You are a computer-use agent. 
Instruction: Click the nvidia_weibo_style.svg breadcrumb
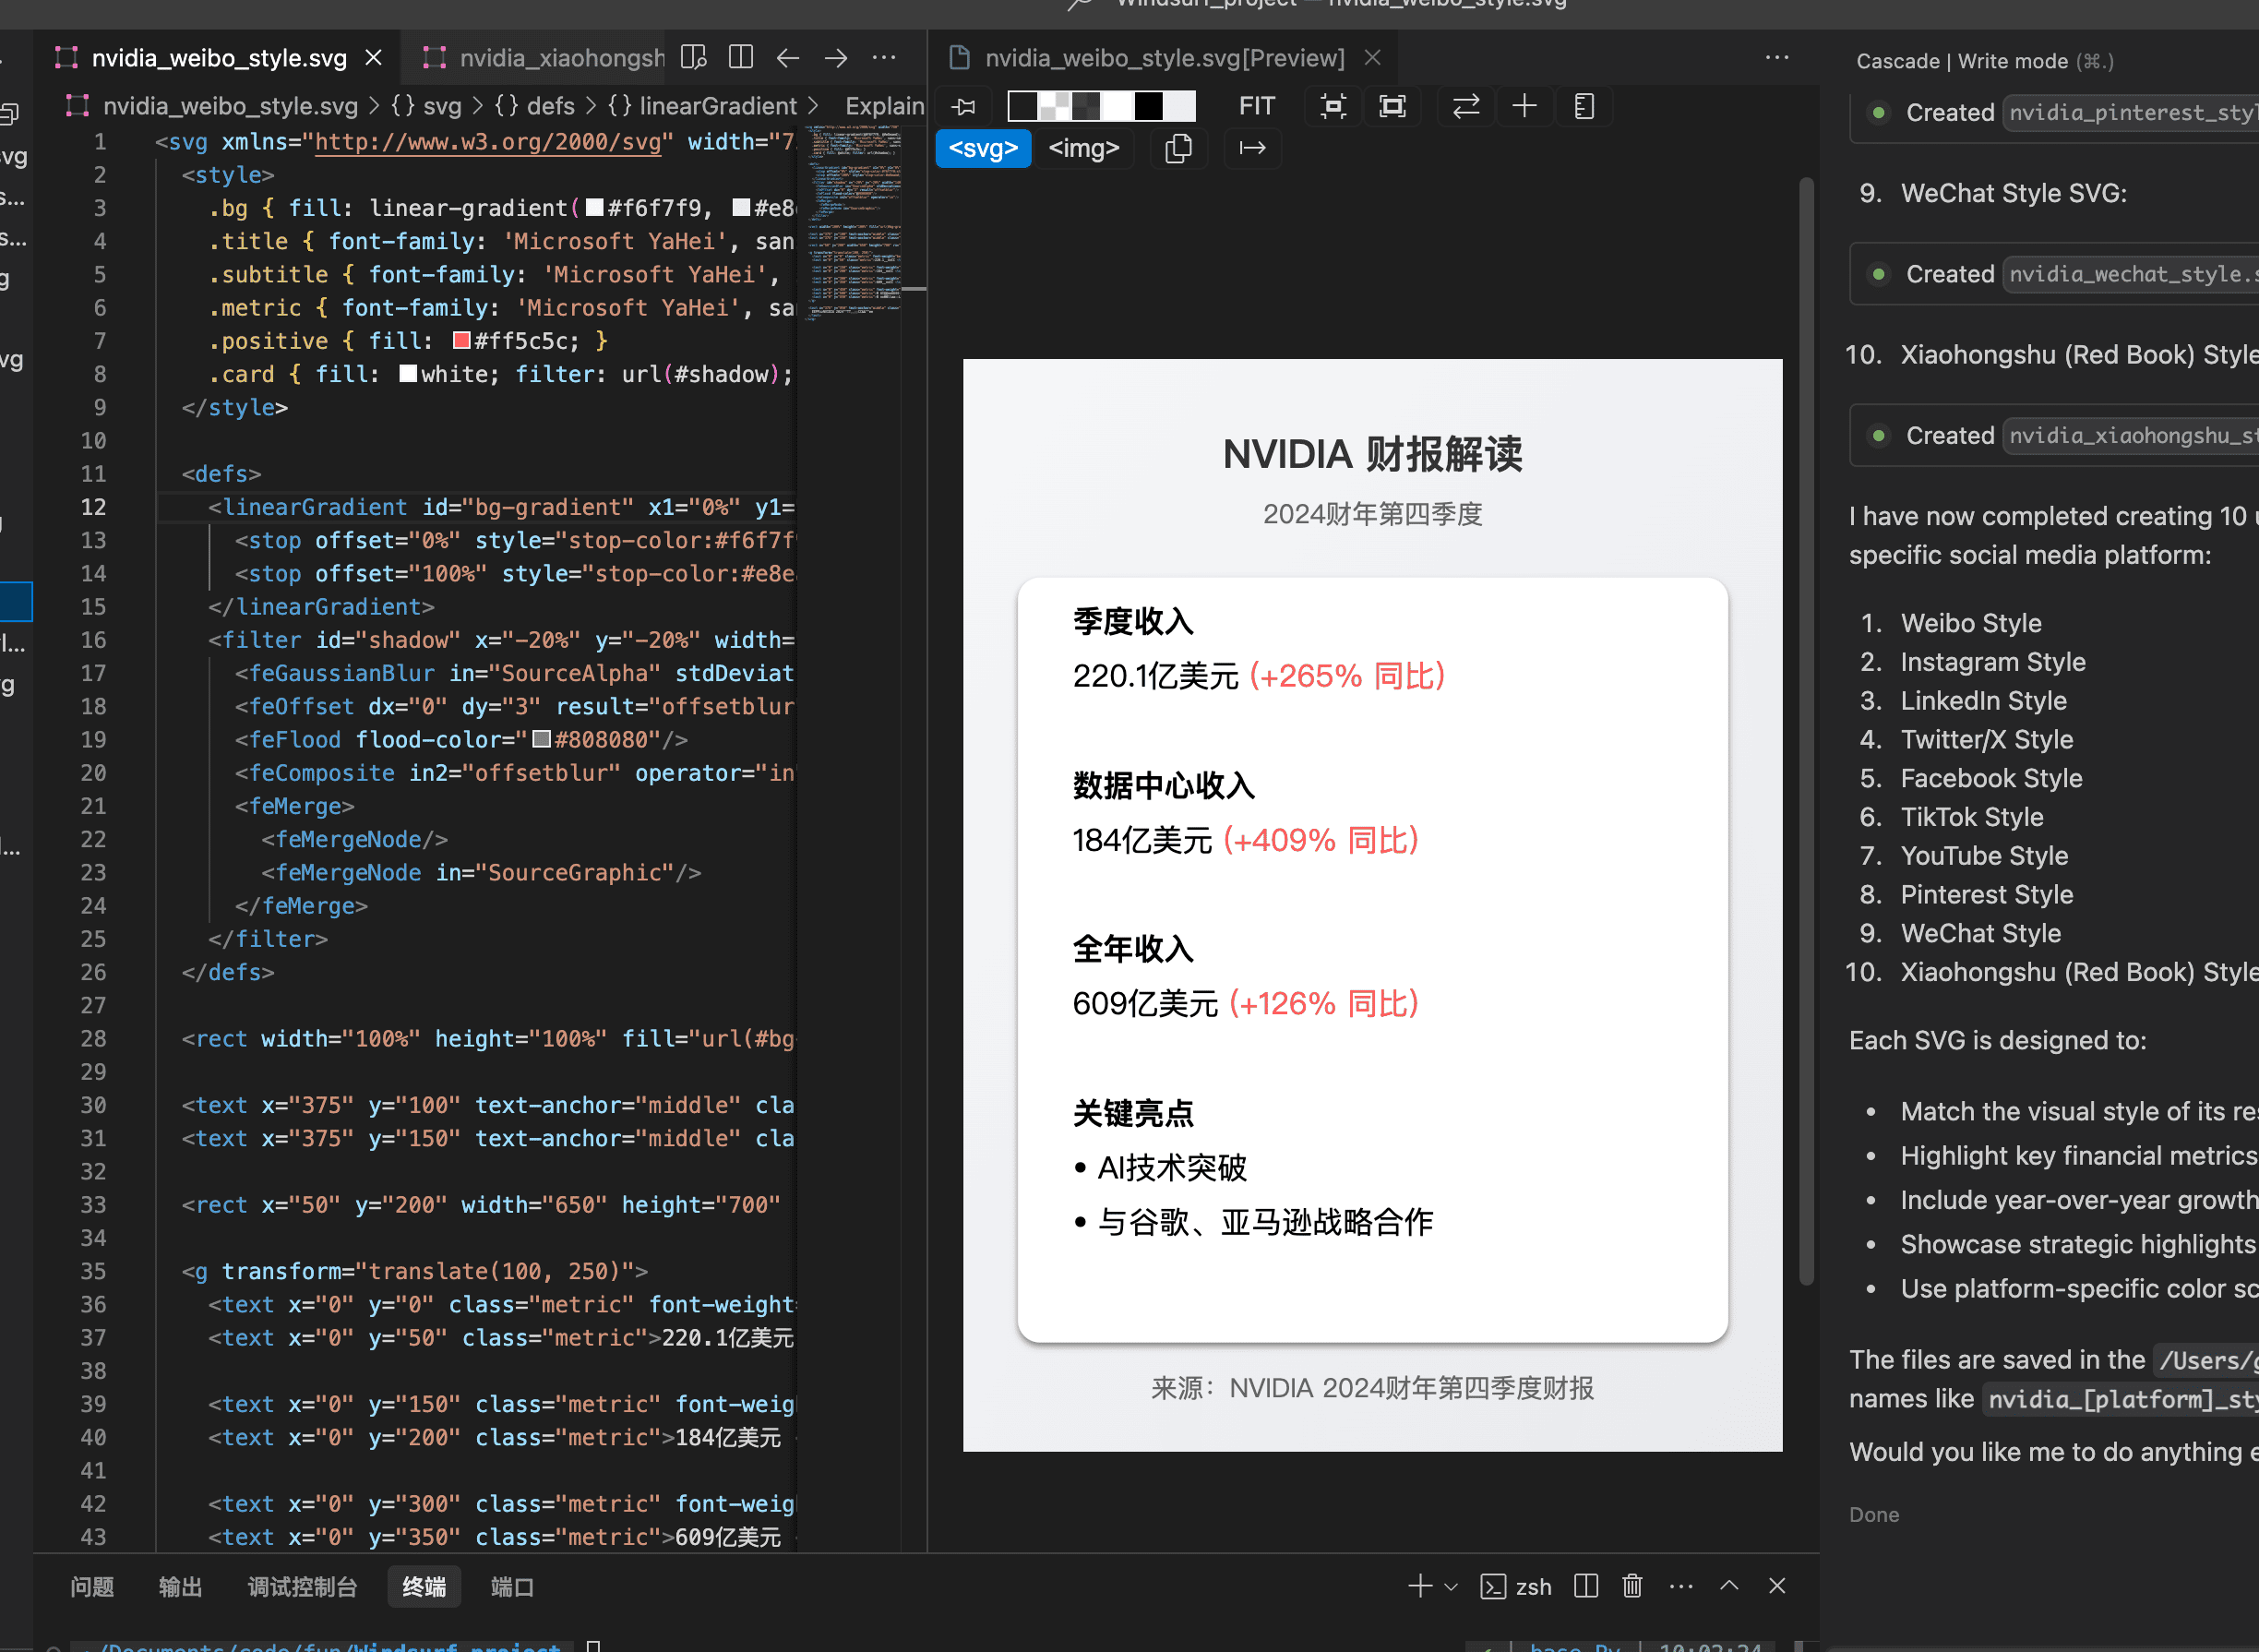click(230, 106)
